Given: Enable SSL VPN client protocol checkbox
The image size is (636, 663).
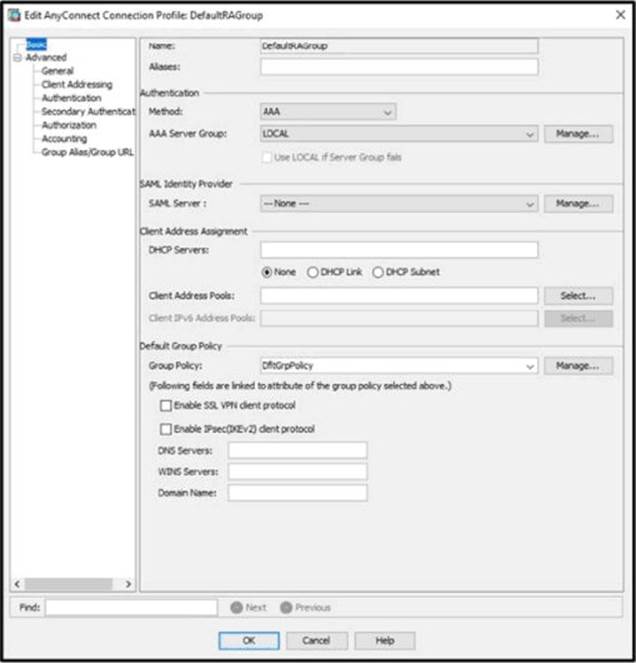Looking at the screenshot, I should click(166, 406).
